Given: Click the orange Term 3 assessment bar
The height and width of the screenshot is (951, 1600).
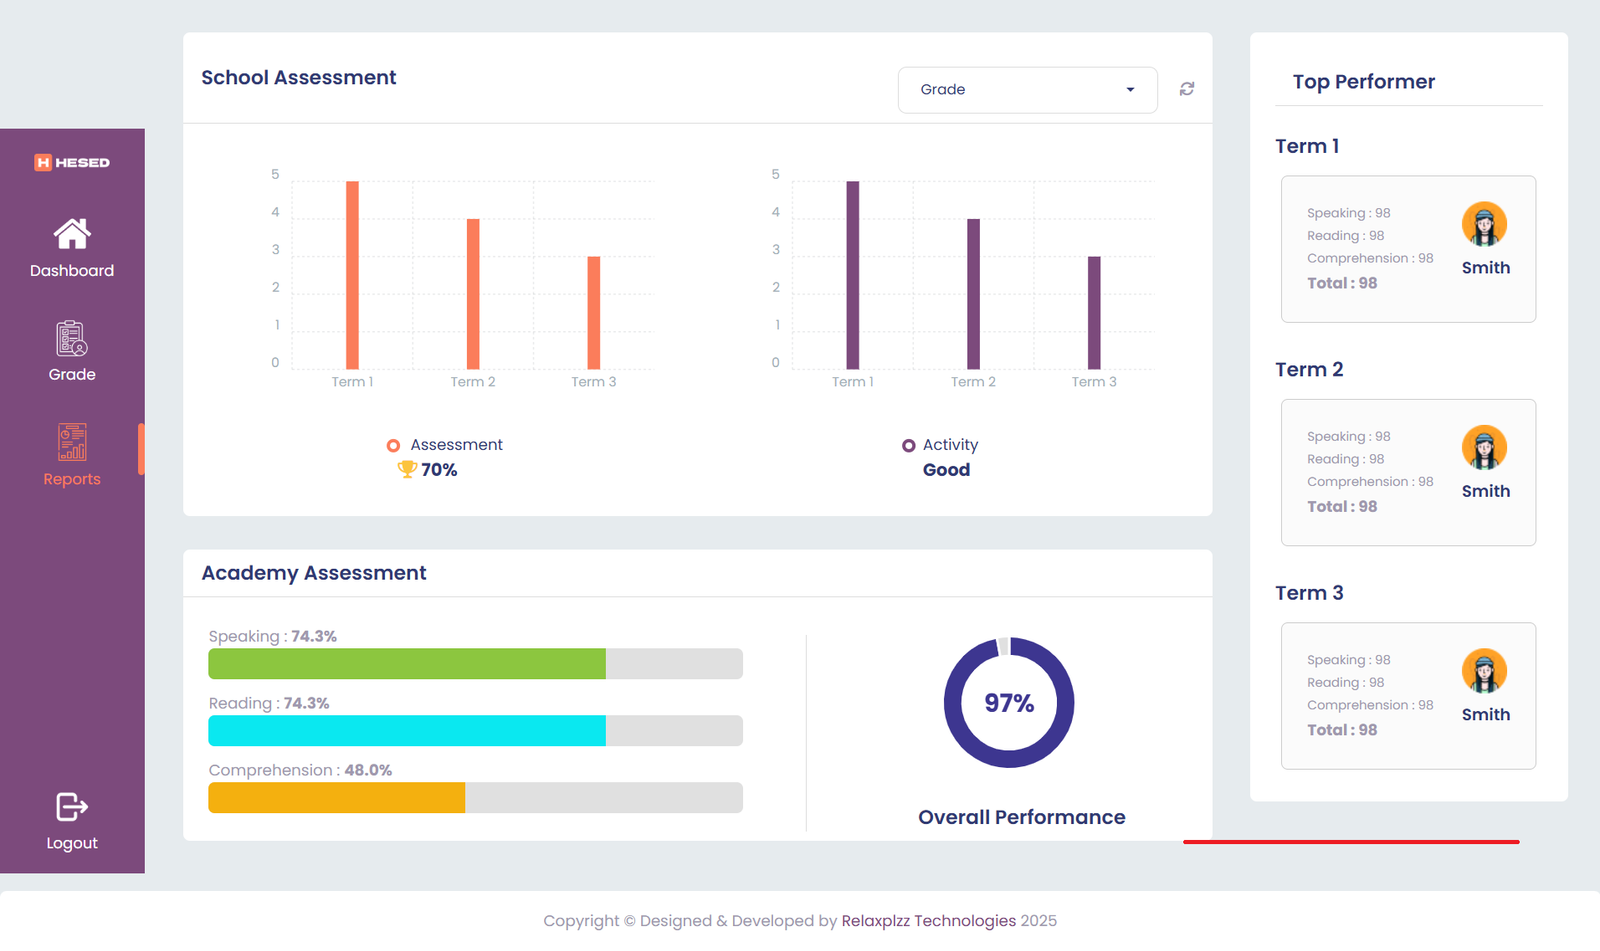Looking at the screenshot, I should tap(594, 313).
